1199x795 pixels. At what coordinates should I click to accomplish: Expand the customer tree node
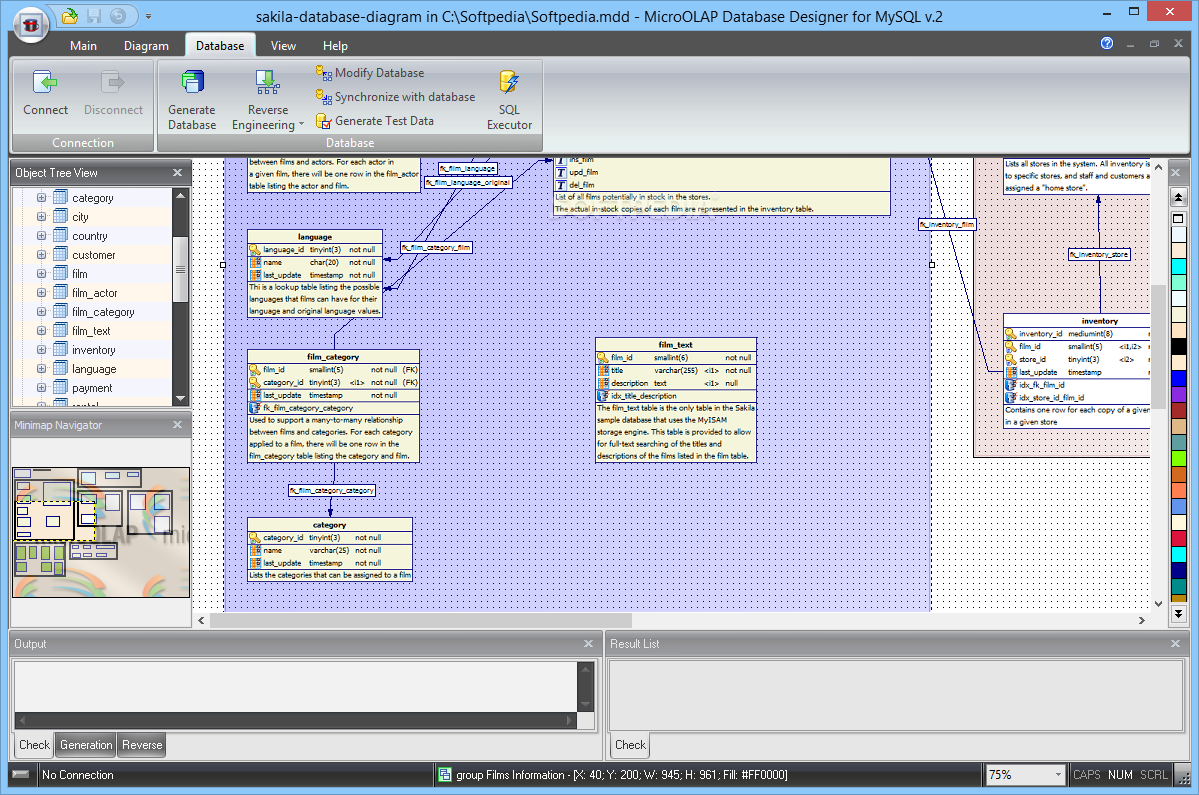41,255
